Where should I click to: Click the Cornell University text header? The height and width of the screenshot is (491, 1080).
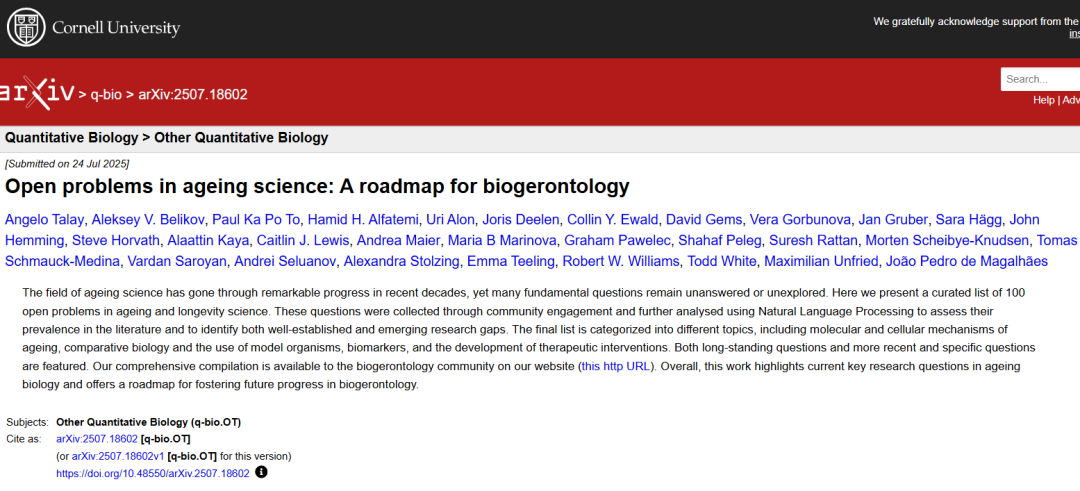(116, 28)
